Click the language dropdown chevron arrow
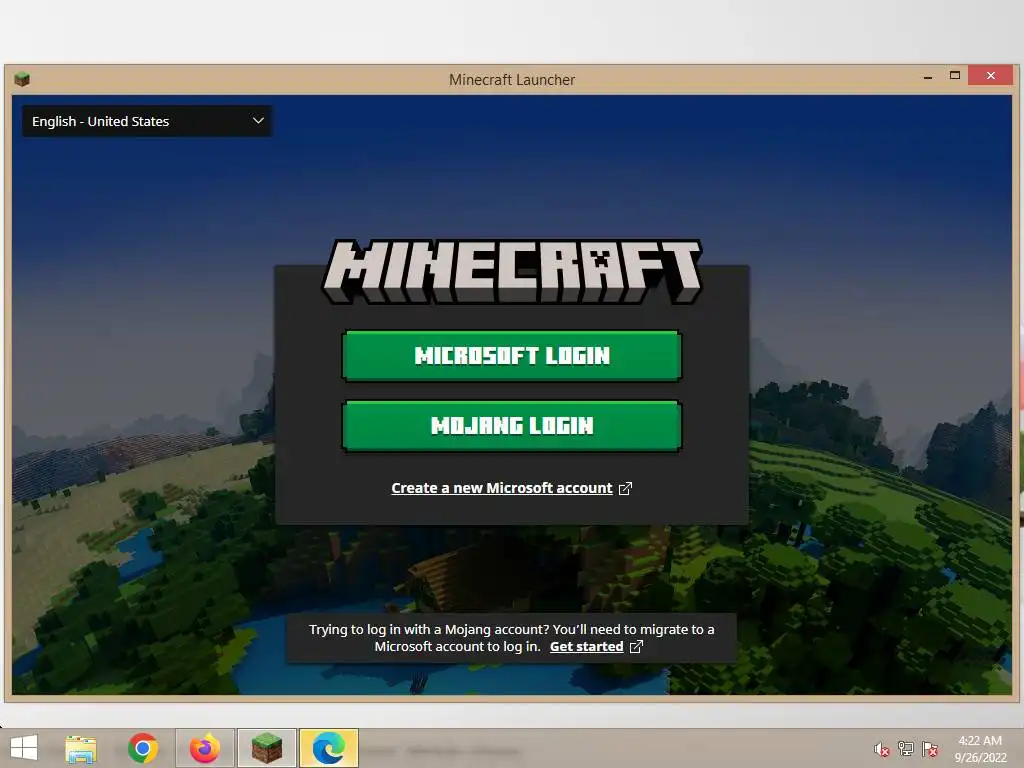Screen dimensions: 1024x768 258,121
